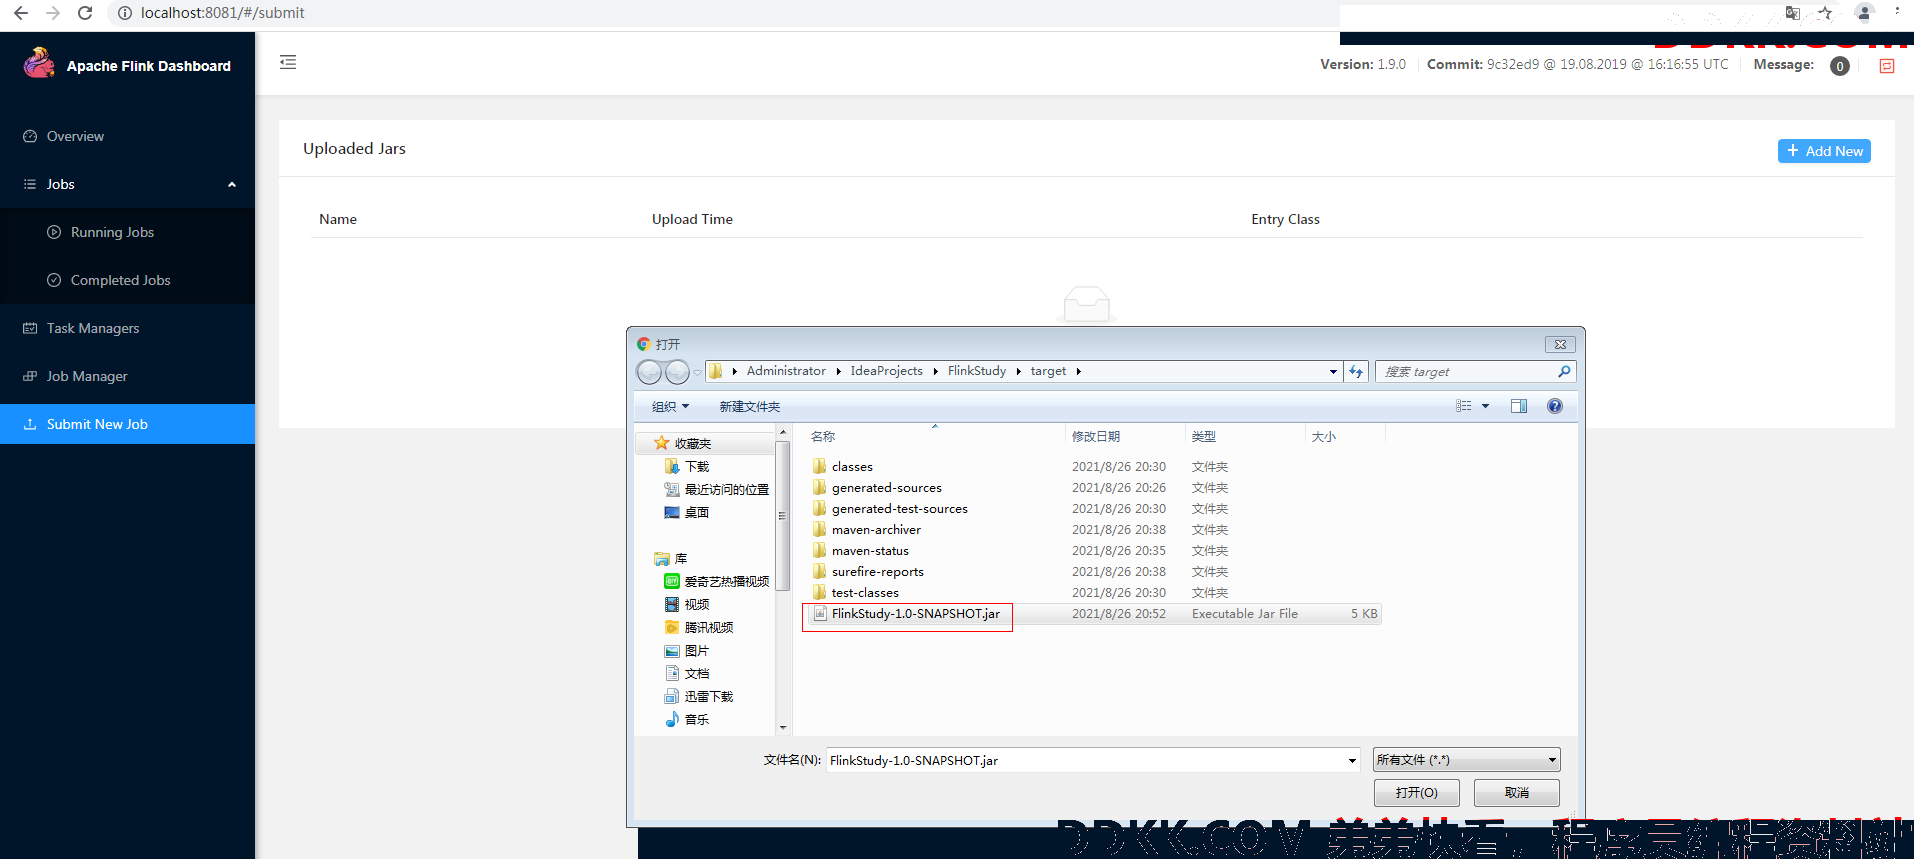Screen dimensions: 1914x859
Task: Open the filename history dropdown arrow
Action: (x=1352, y=760)
